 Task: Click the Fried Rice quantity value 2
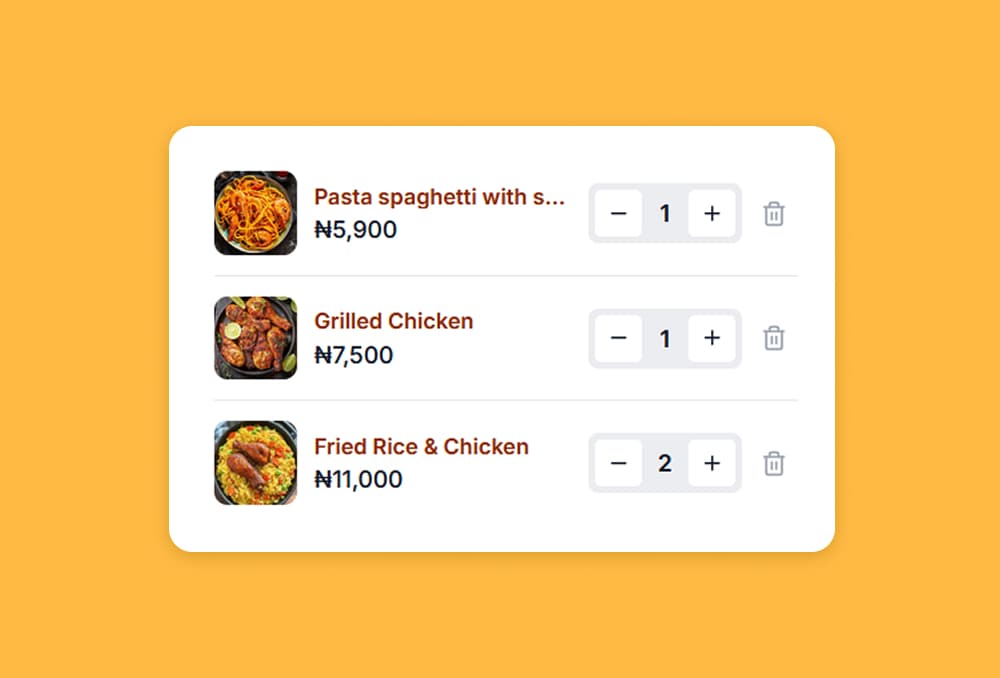point(665,463)
